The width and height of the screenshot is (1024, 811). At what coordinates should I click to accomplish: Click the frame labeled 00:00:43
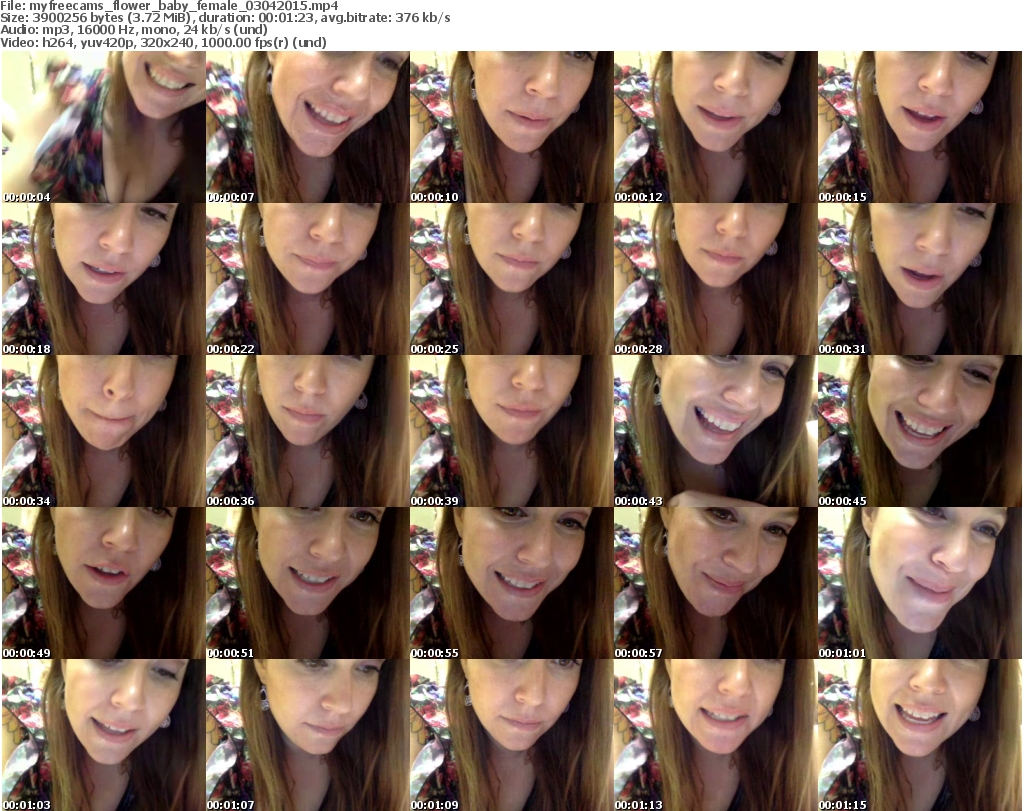[x=715, y=431]
